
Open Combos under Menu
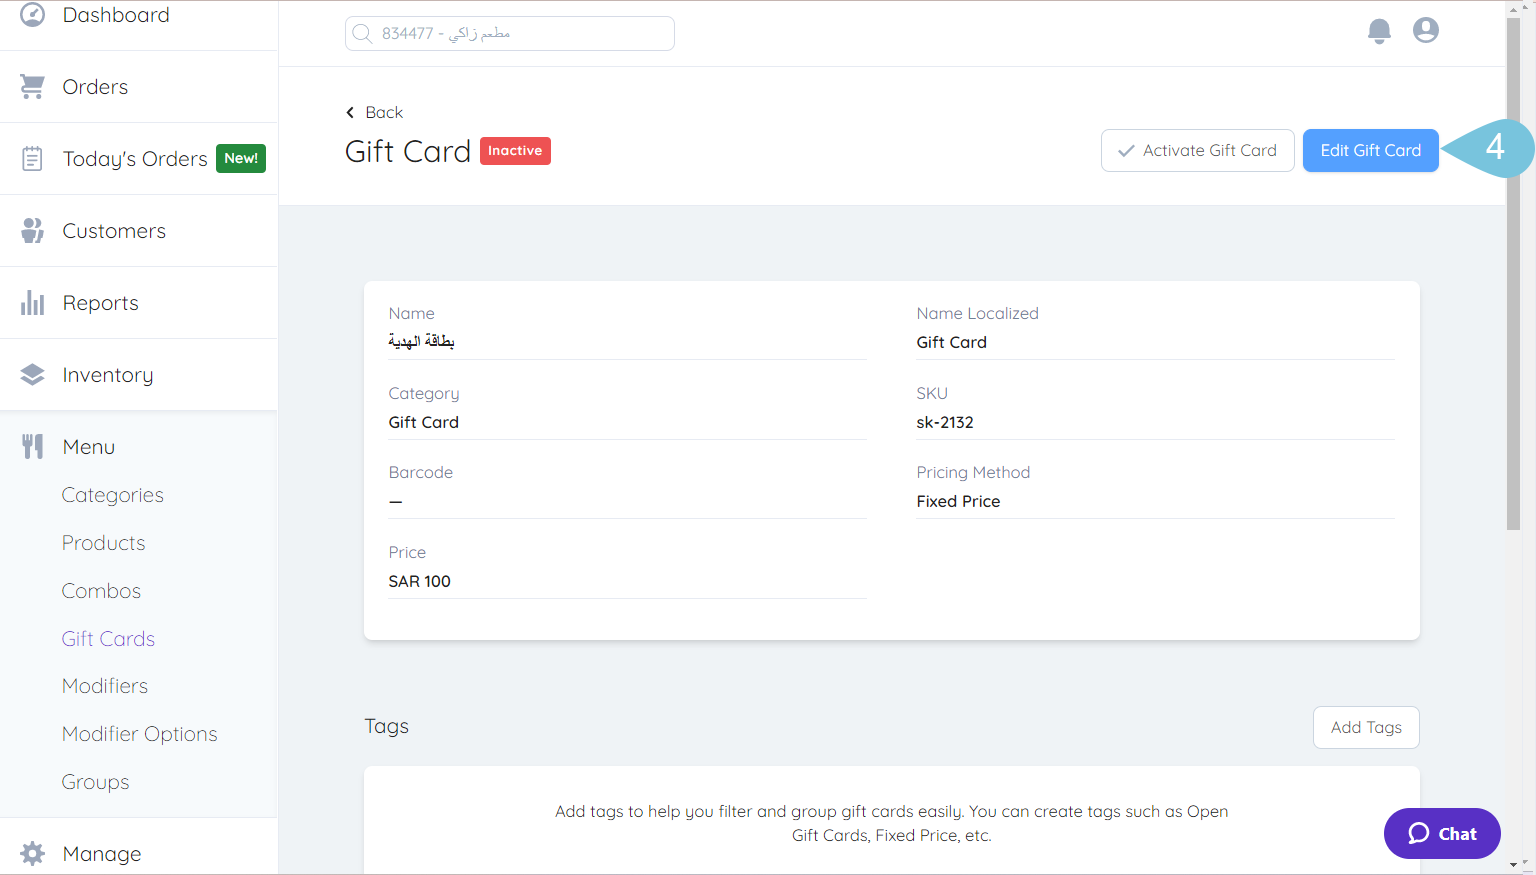coord(101,591)
